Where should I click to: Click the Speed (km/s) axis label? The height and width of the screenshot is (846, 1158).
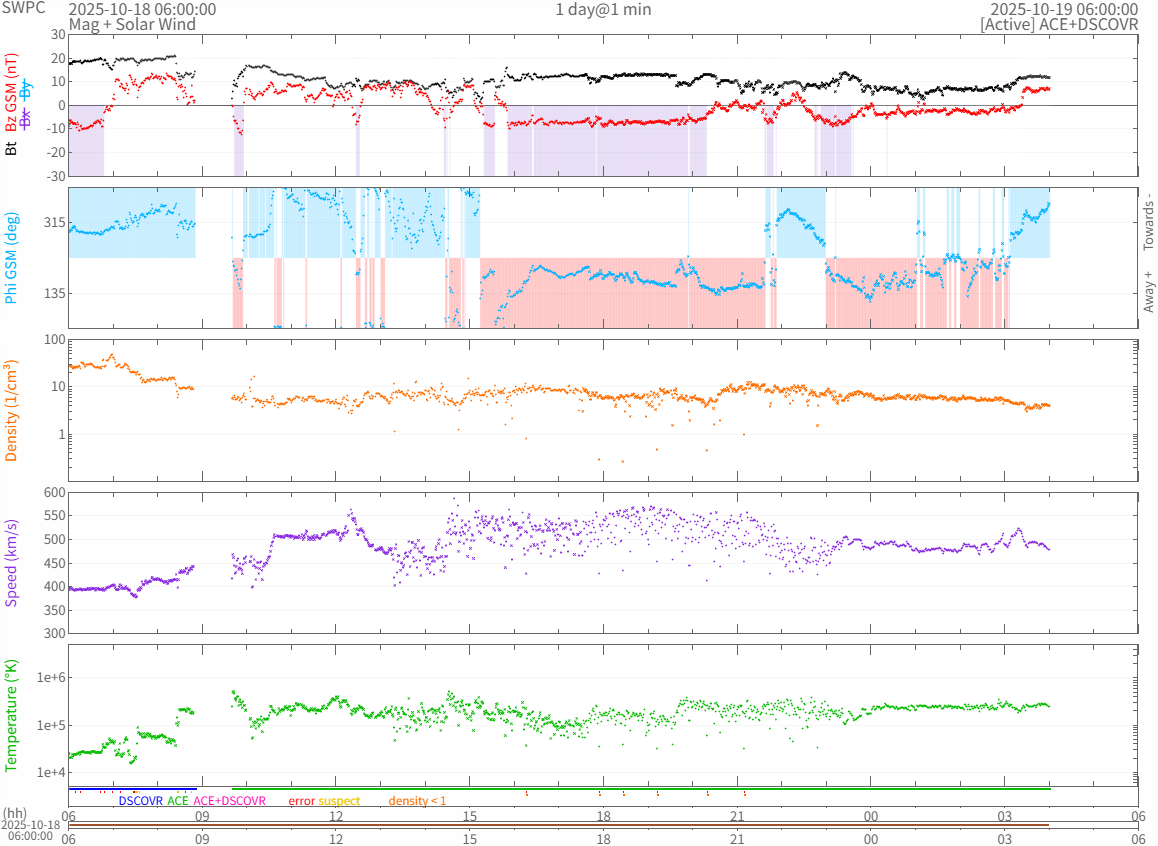coord(12,563)
